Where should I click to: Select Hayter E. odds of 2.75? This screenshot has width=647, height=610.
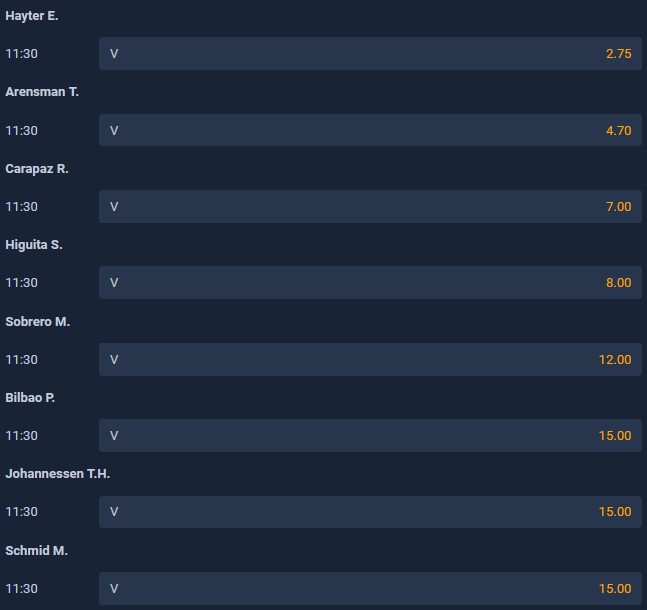370,54
